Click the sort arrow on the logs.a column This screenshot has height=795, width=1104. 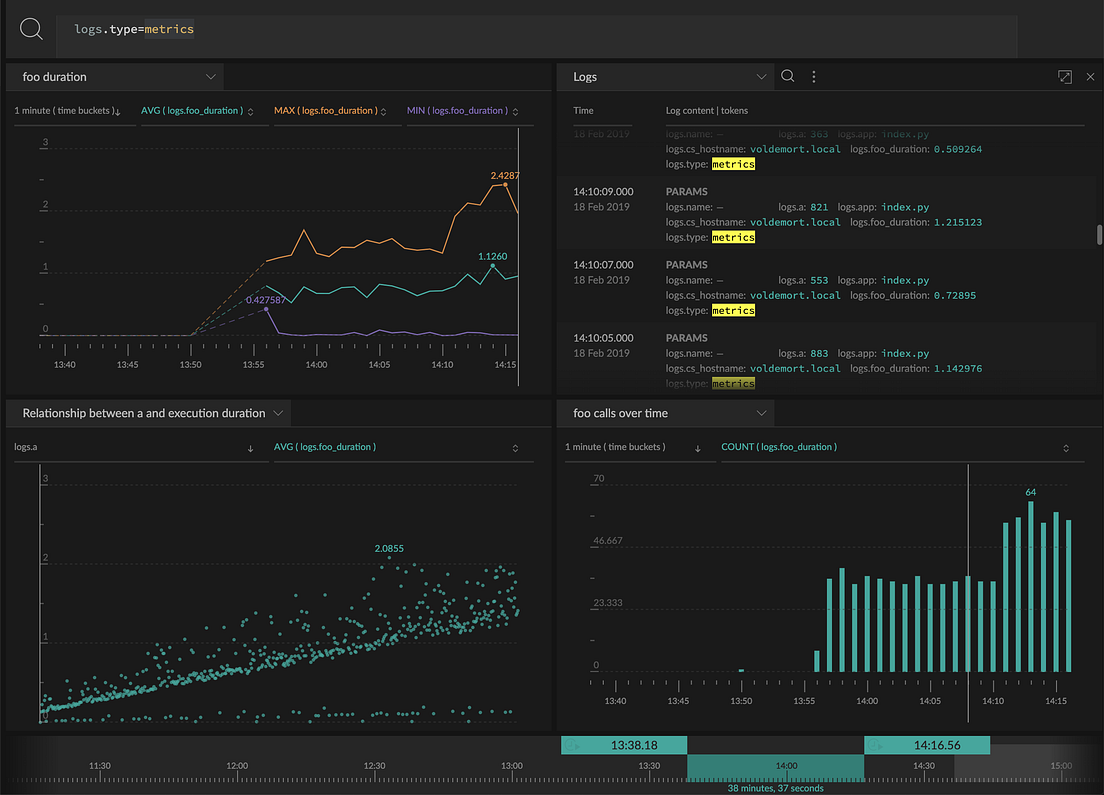click(x=252, y=446)
